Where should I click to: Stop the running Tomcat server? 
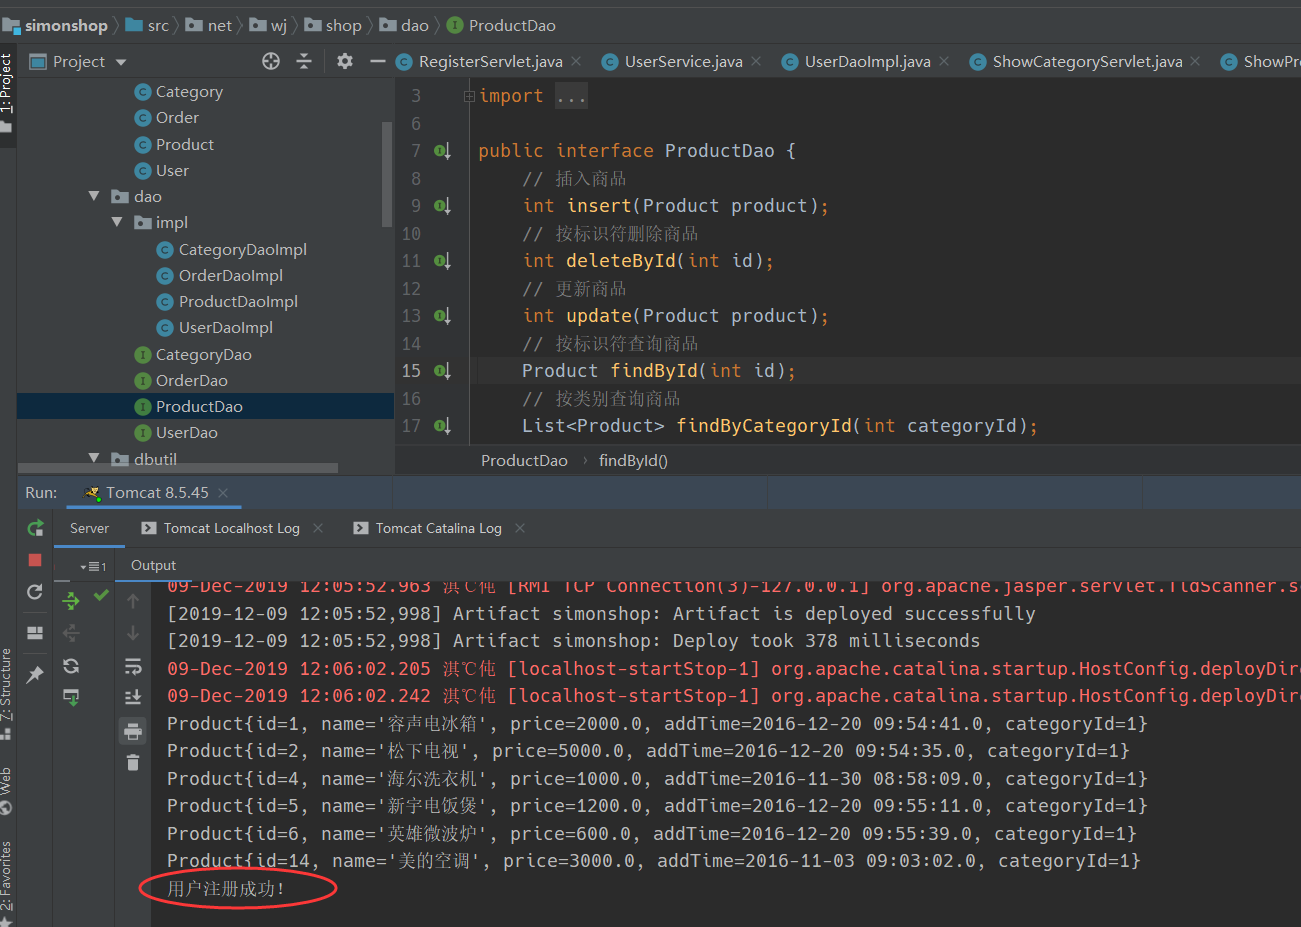pyautogui.click(x=35, y=560)
